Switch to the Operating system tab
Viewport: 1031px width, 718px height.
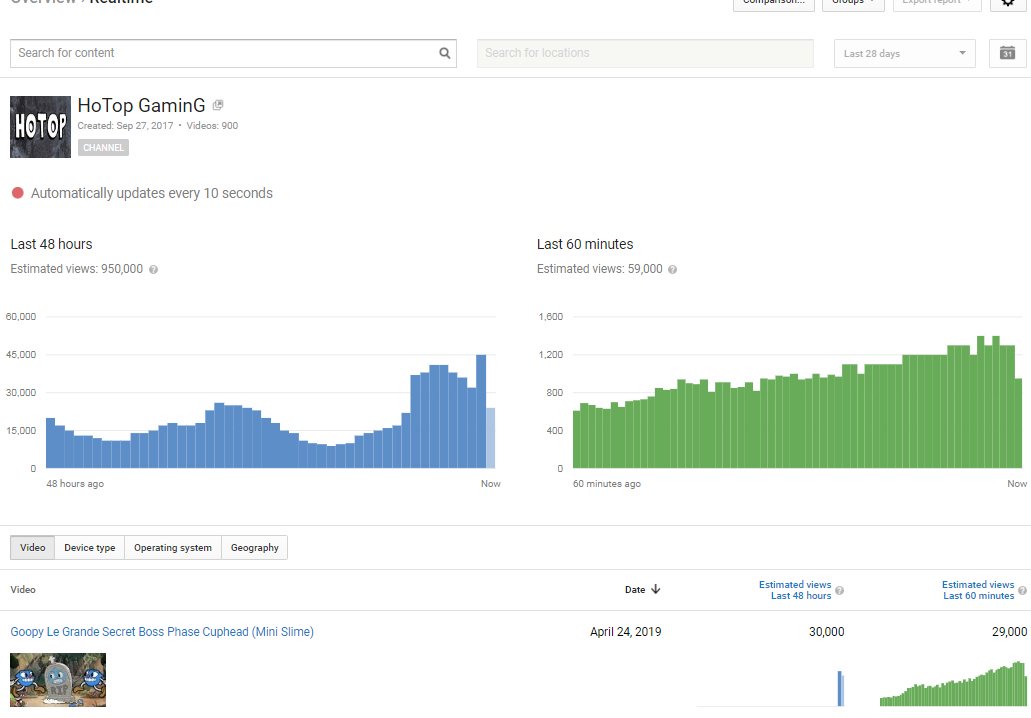pyautogui.click(x=173, y=548)
